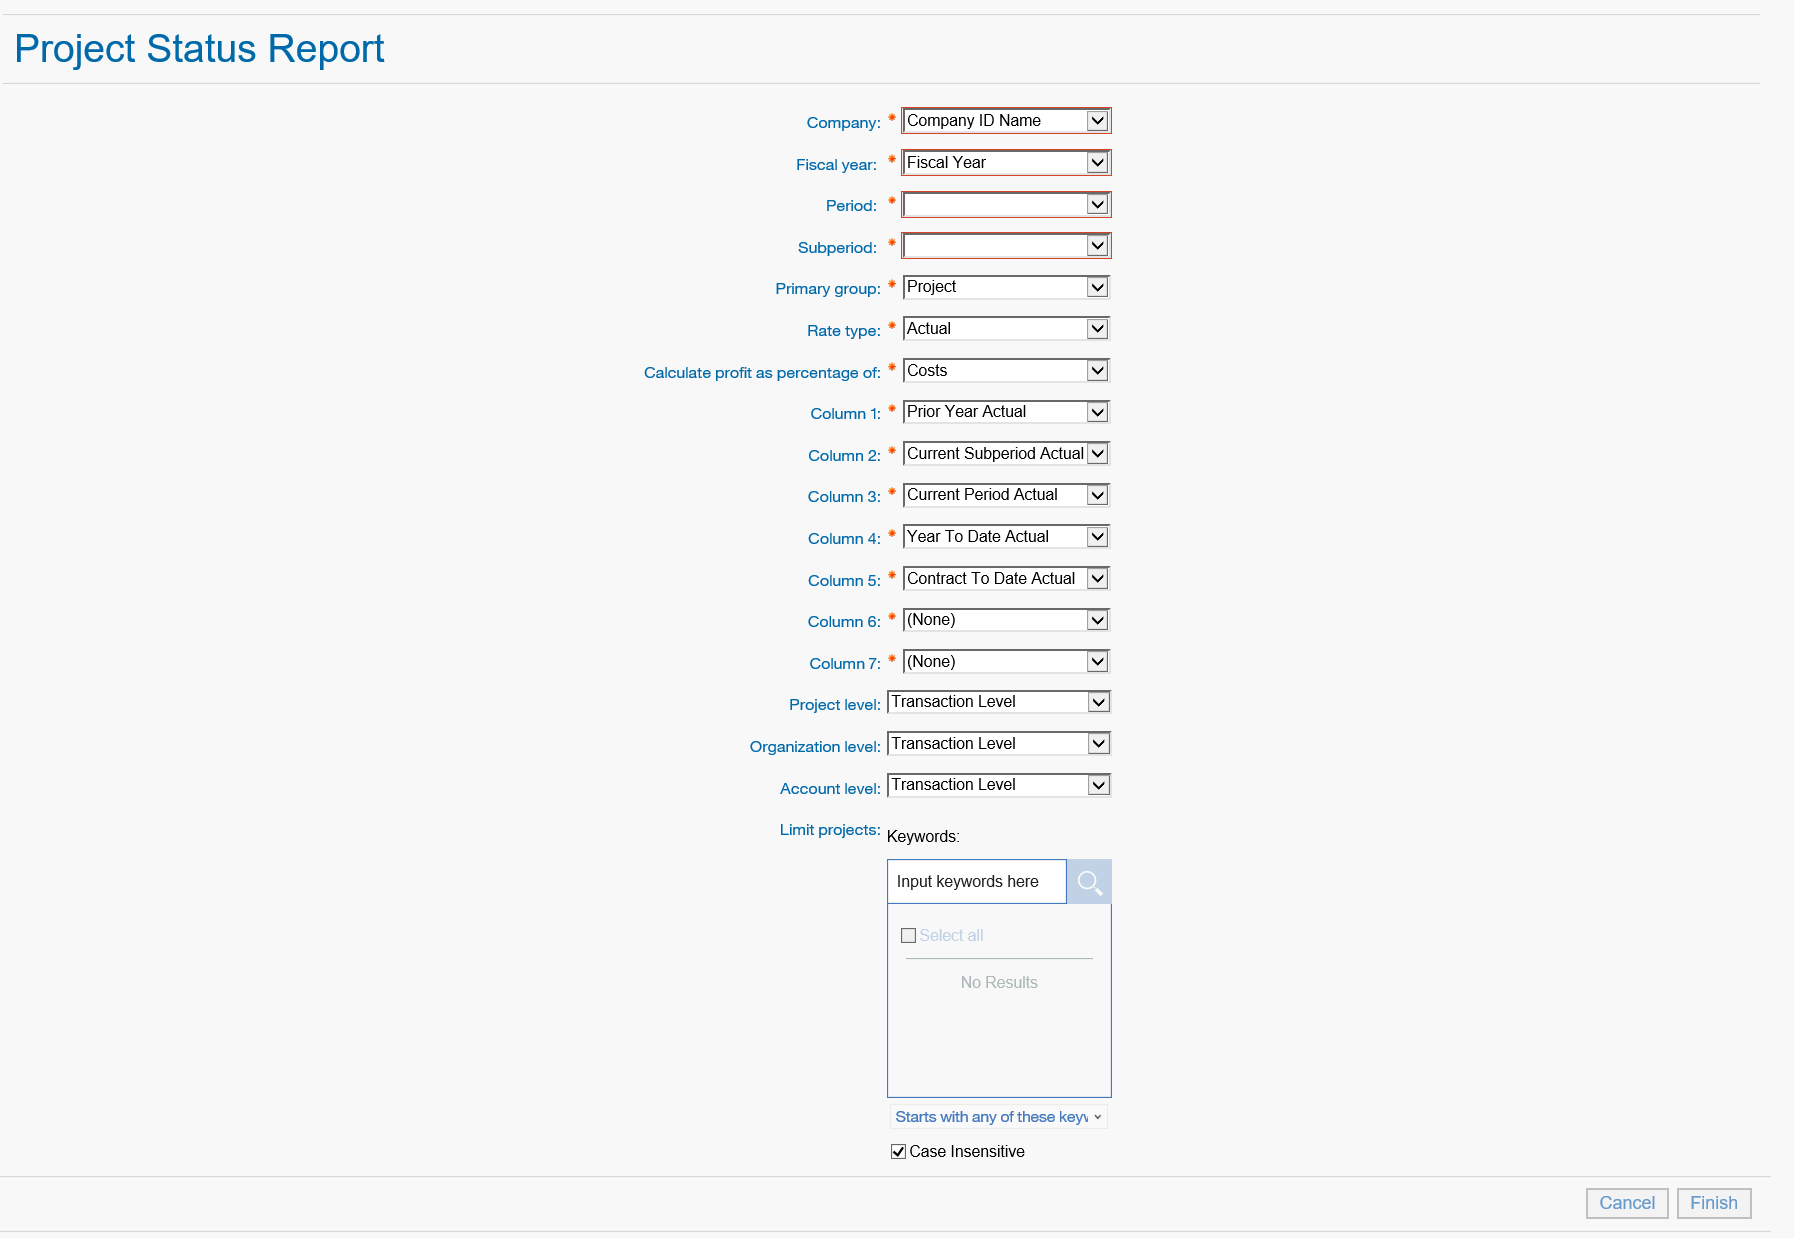Open the empty Period dropdown
The image size is (1794, 1238).
pos(1005,205)
